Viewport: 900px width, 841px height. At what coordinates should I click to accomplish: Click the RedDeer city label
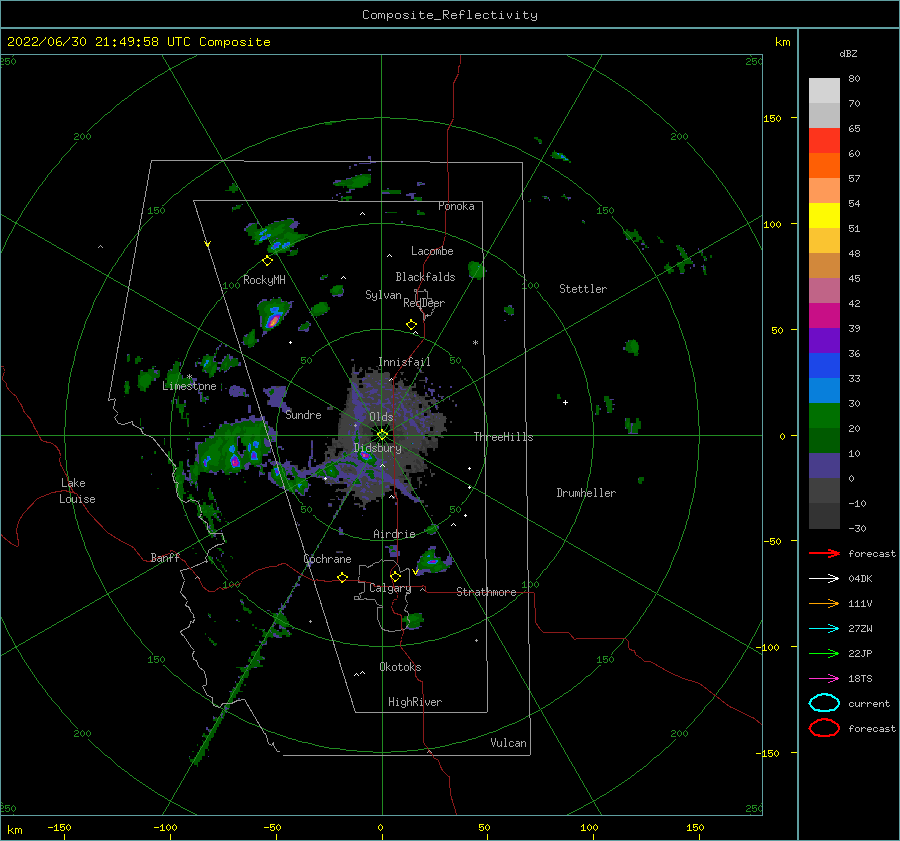(424, 303)
